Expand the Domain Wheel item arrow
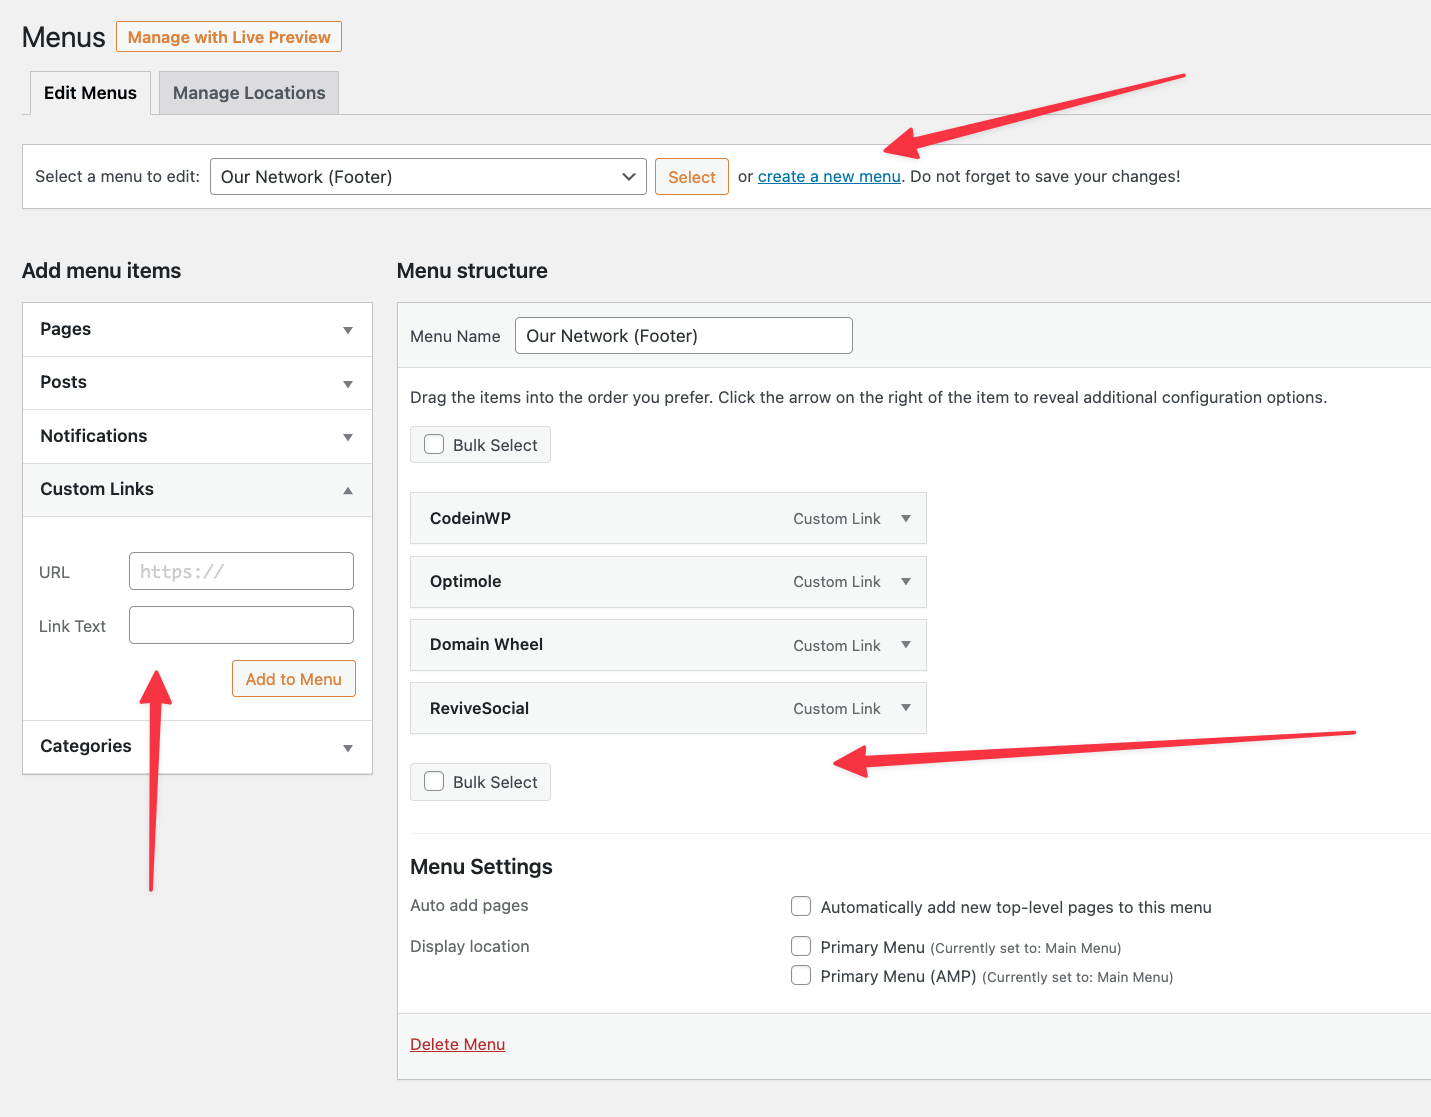 tap(905, 645)
